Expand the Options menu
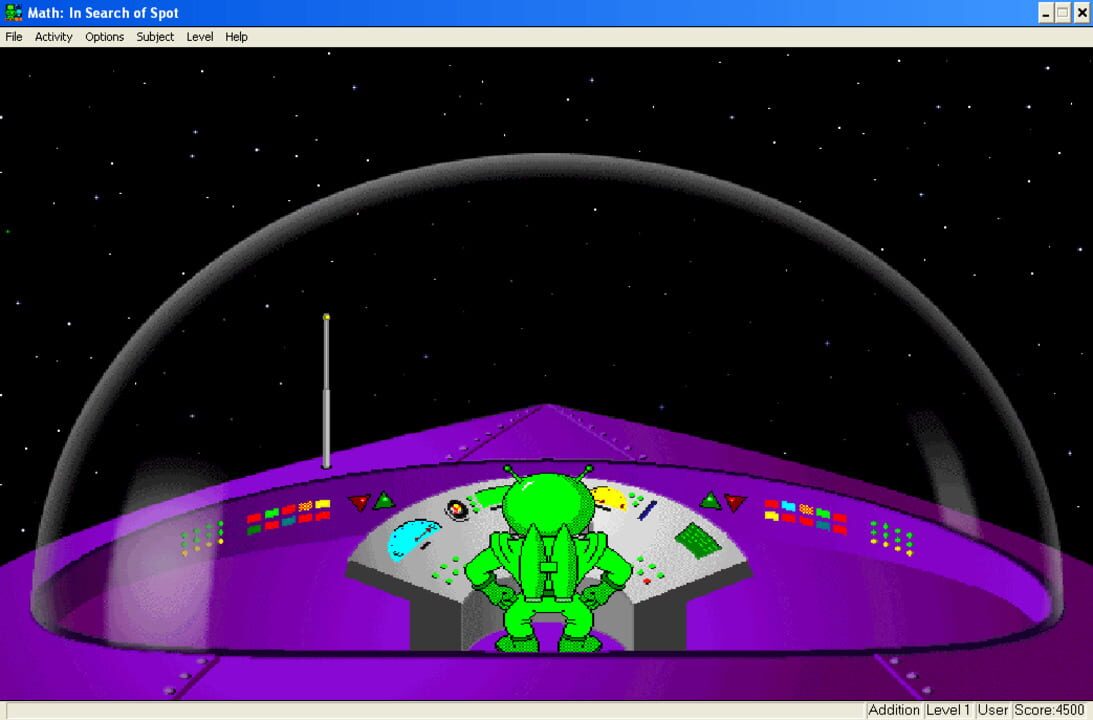This screenshot has height=720, width=1093. 104,37
